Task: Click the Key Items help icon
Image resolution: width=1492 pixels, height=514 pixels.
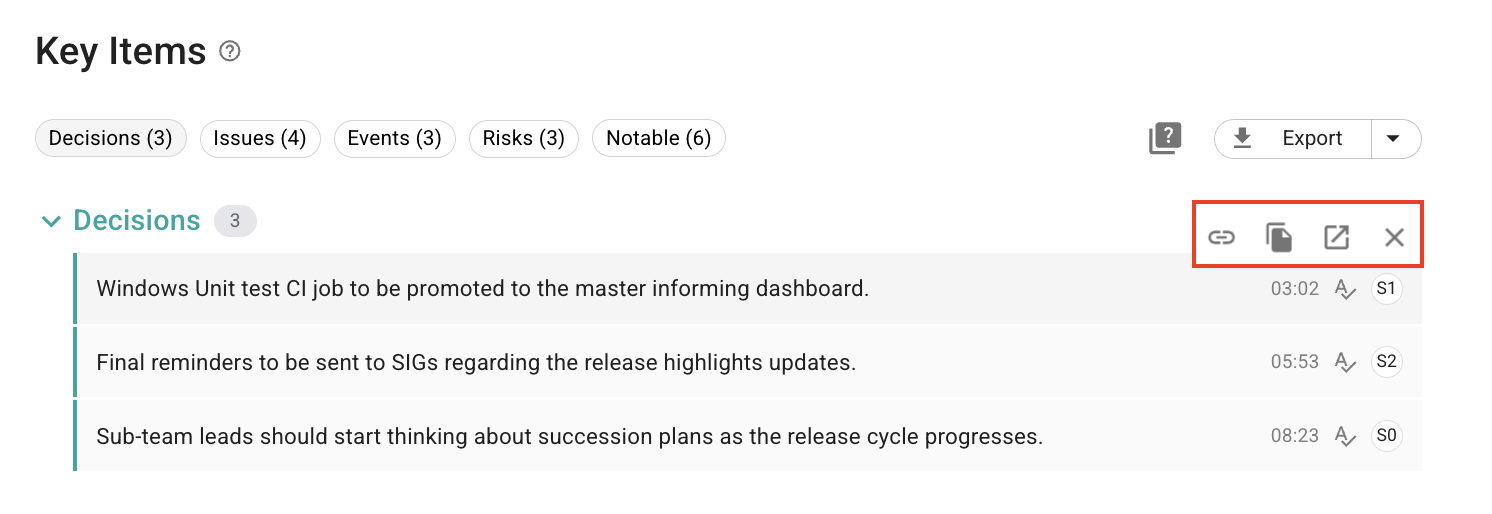Action: point(230,51)
